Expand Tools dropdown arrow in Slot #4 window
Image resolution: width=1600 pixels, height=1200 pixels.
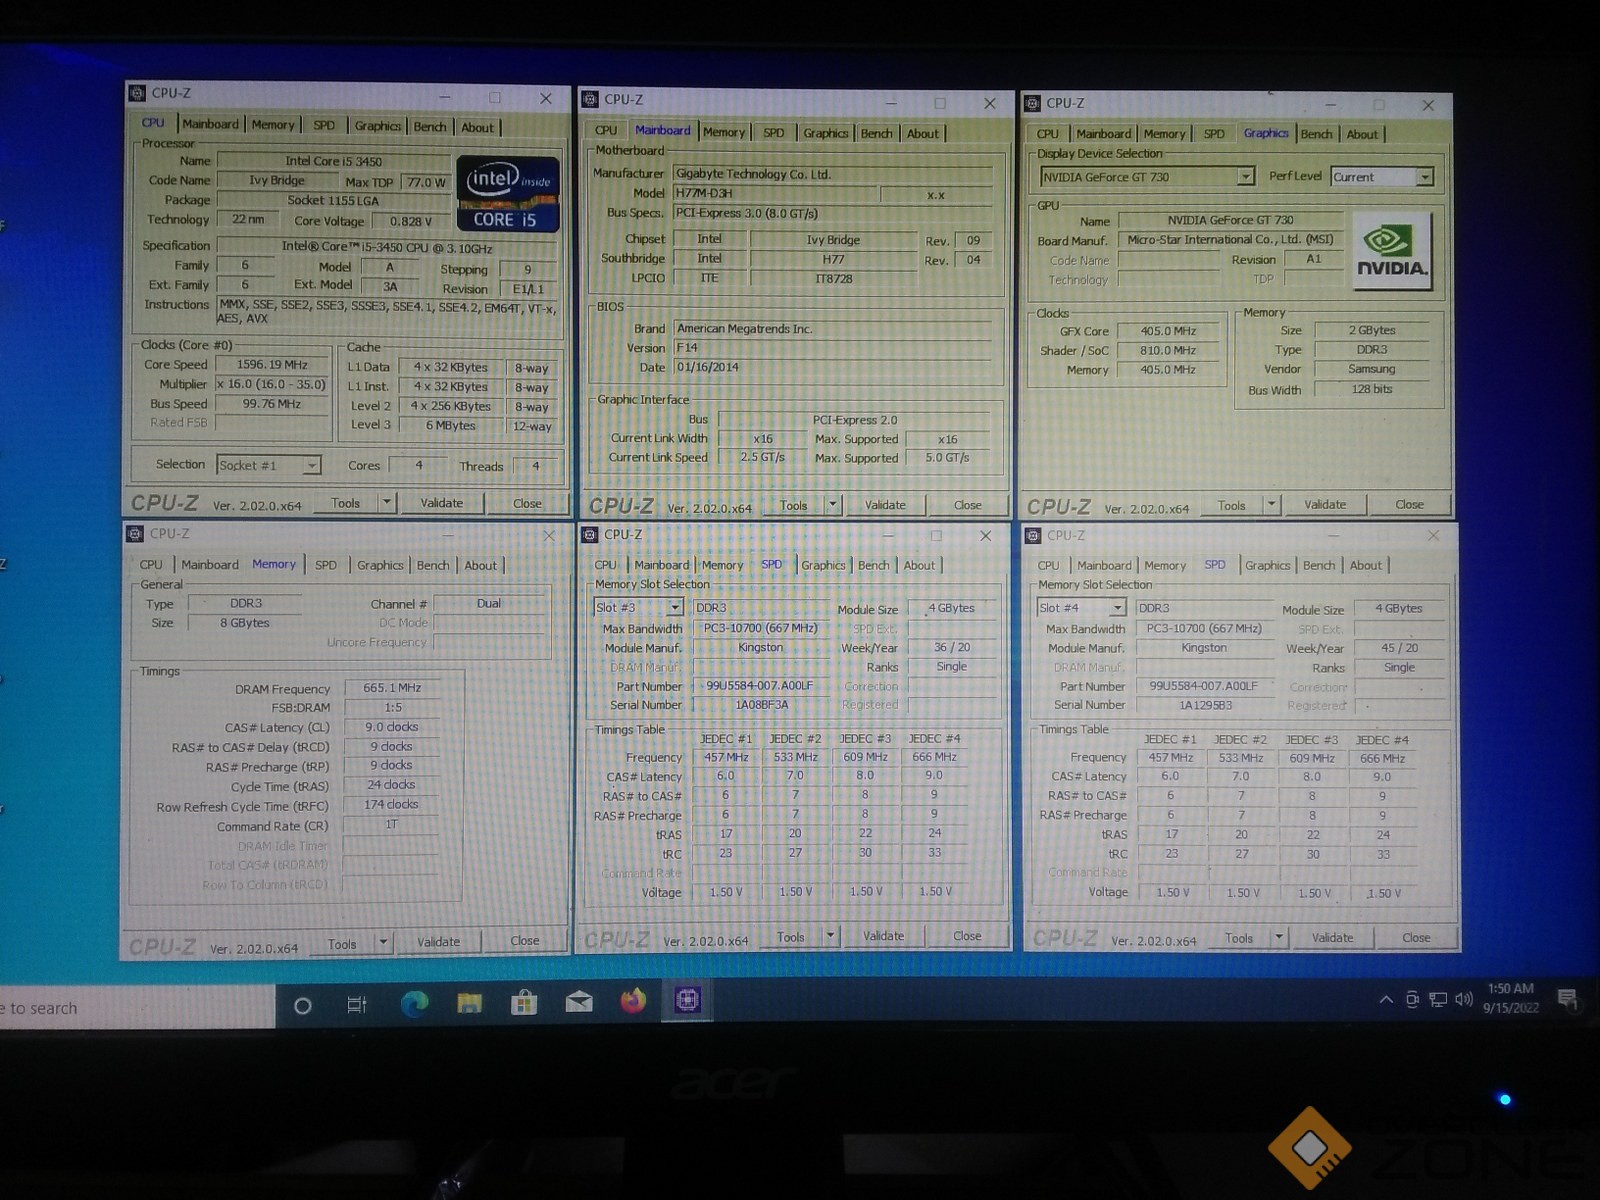point(1279,938)
